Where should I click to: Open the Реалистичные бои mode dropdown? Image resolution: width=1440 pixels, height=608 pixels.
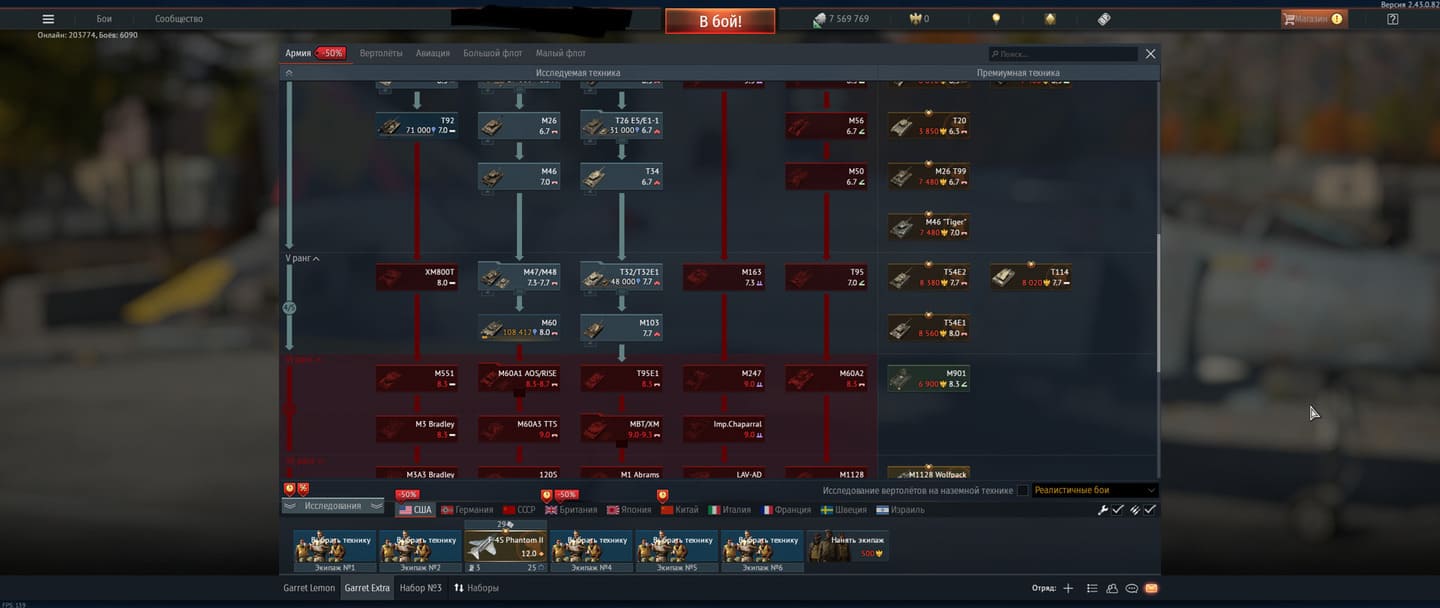(1094, 491)
